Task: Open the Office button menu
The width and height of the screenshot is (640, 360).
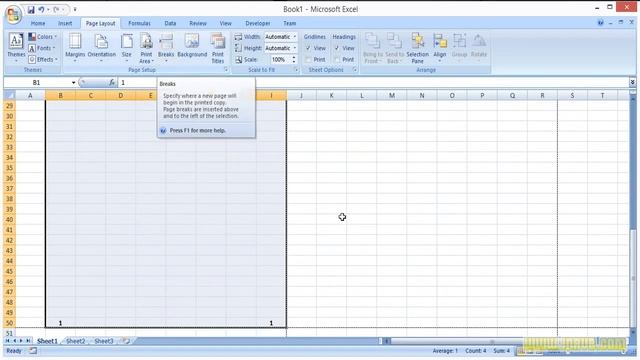Action: (13, 15)
